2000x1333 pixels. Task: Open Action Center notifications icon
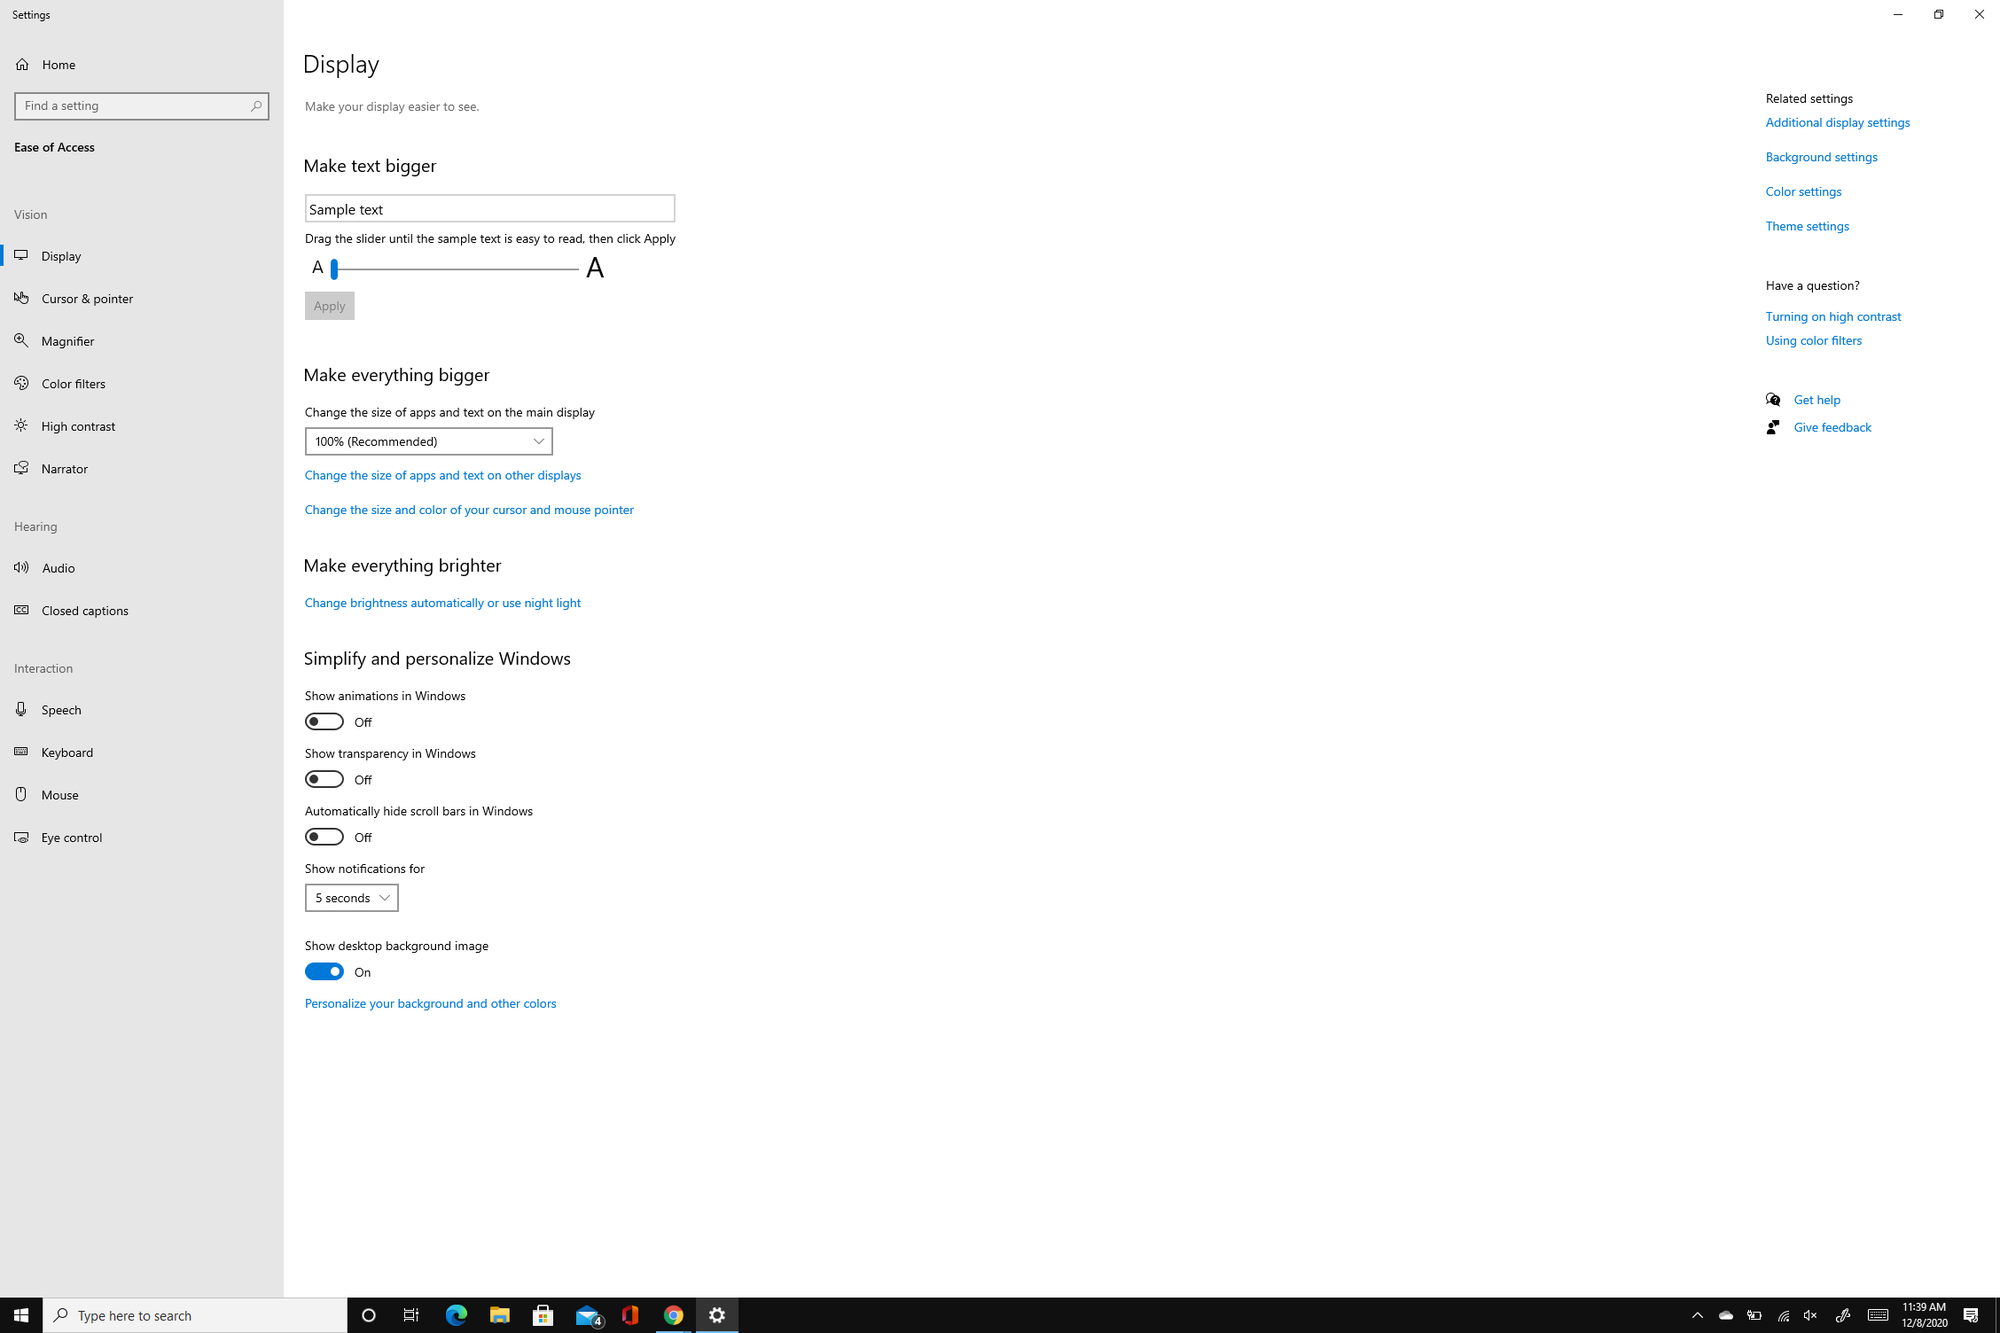[x=1970, y=1315]
